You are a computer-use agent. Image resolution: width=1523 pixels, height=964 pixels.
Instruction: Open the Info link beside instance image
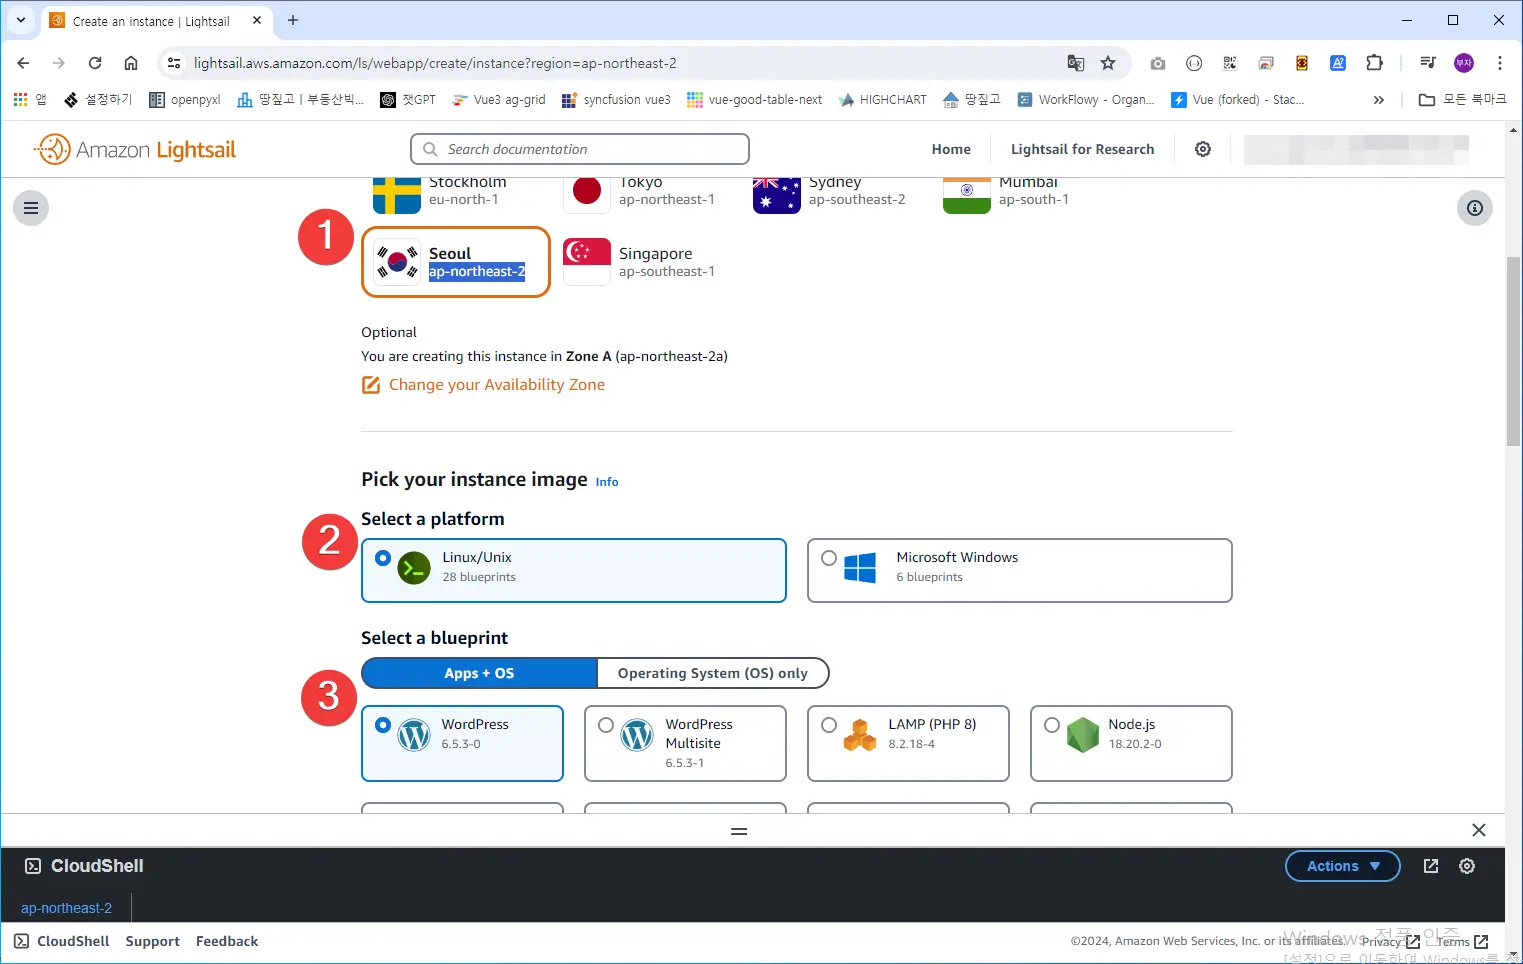(607, 482)
